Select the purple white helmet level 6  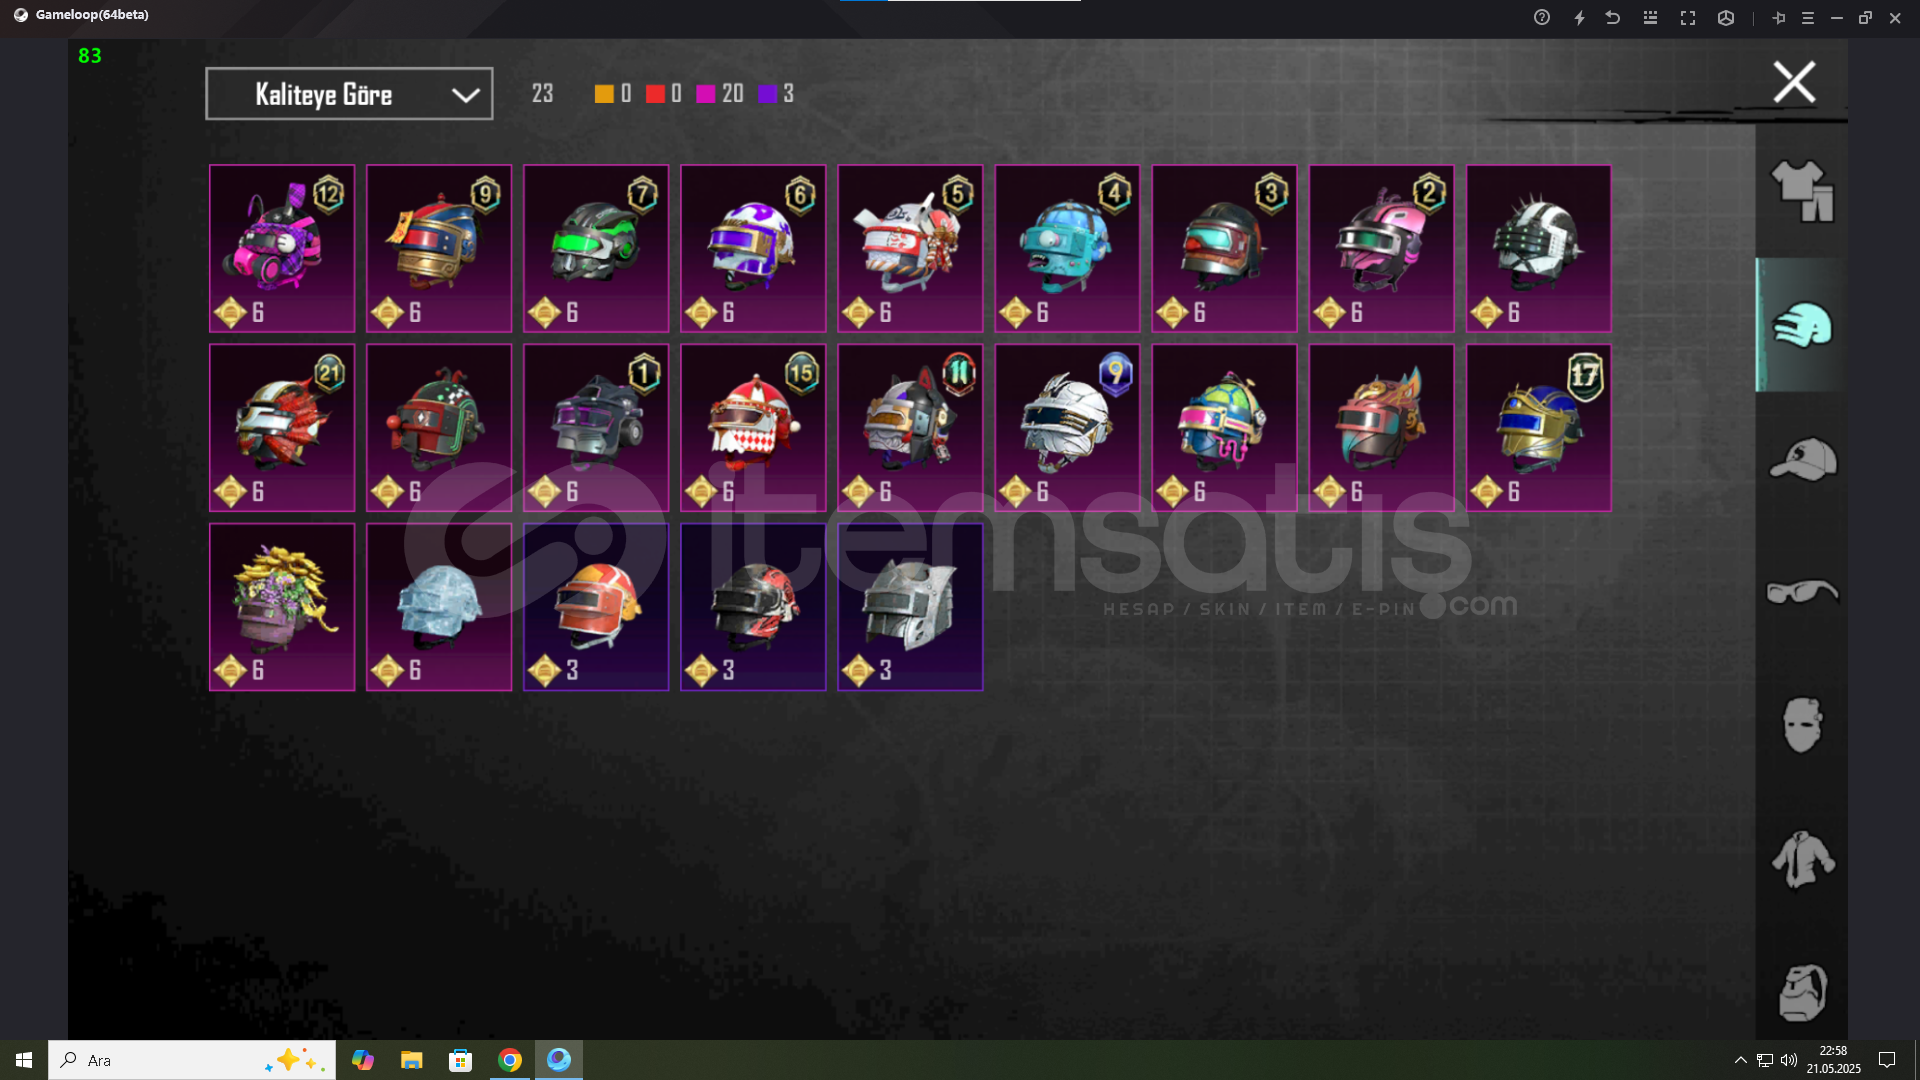click(753, 248)
